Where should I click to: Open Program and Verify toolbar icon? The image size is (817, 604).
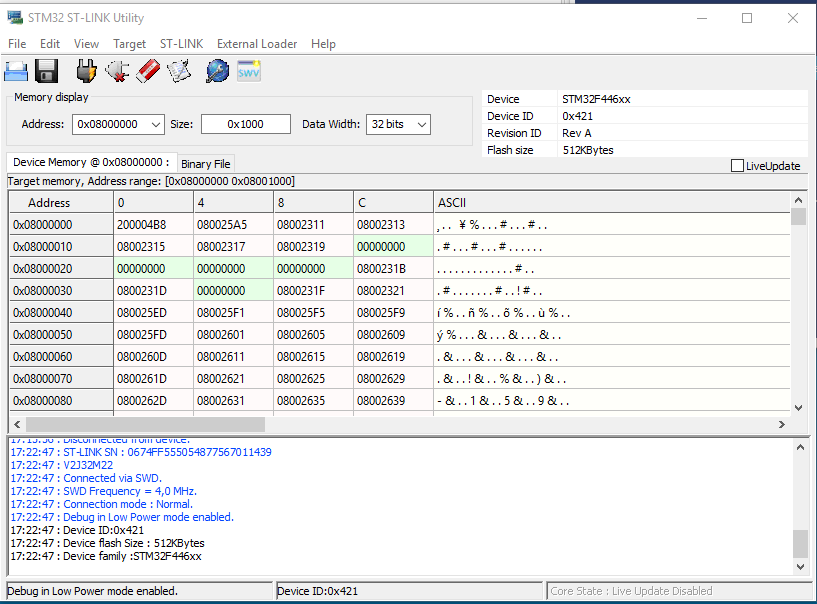coord(179,71)
